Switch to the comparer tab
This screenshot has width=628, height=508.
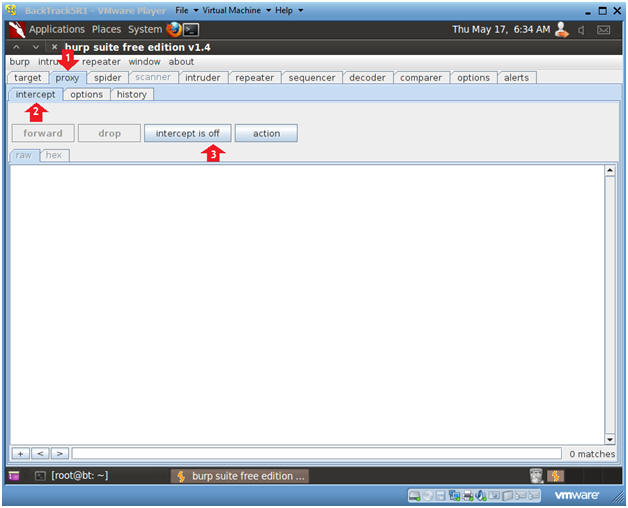[x=421, y=78]
